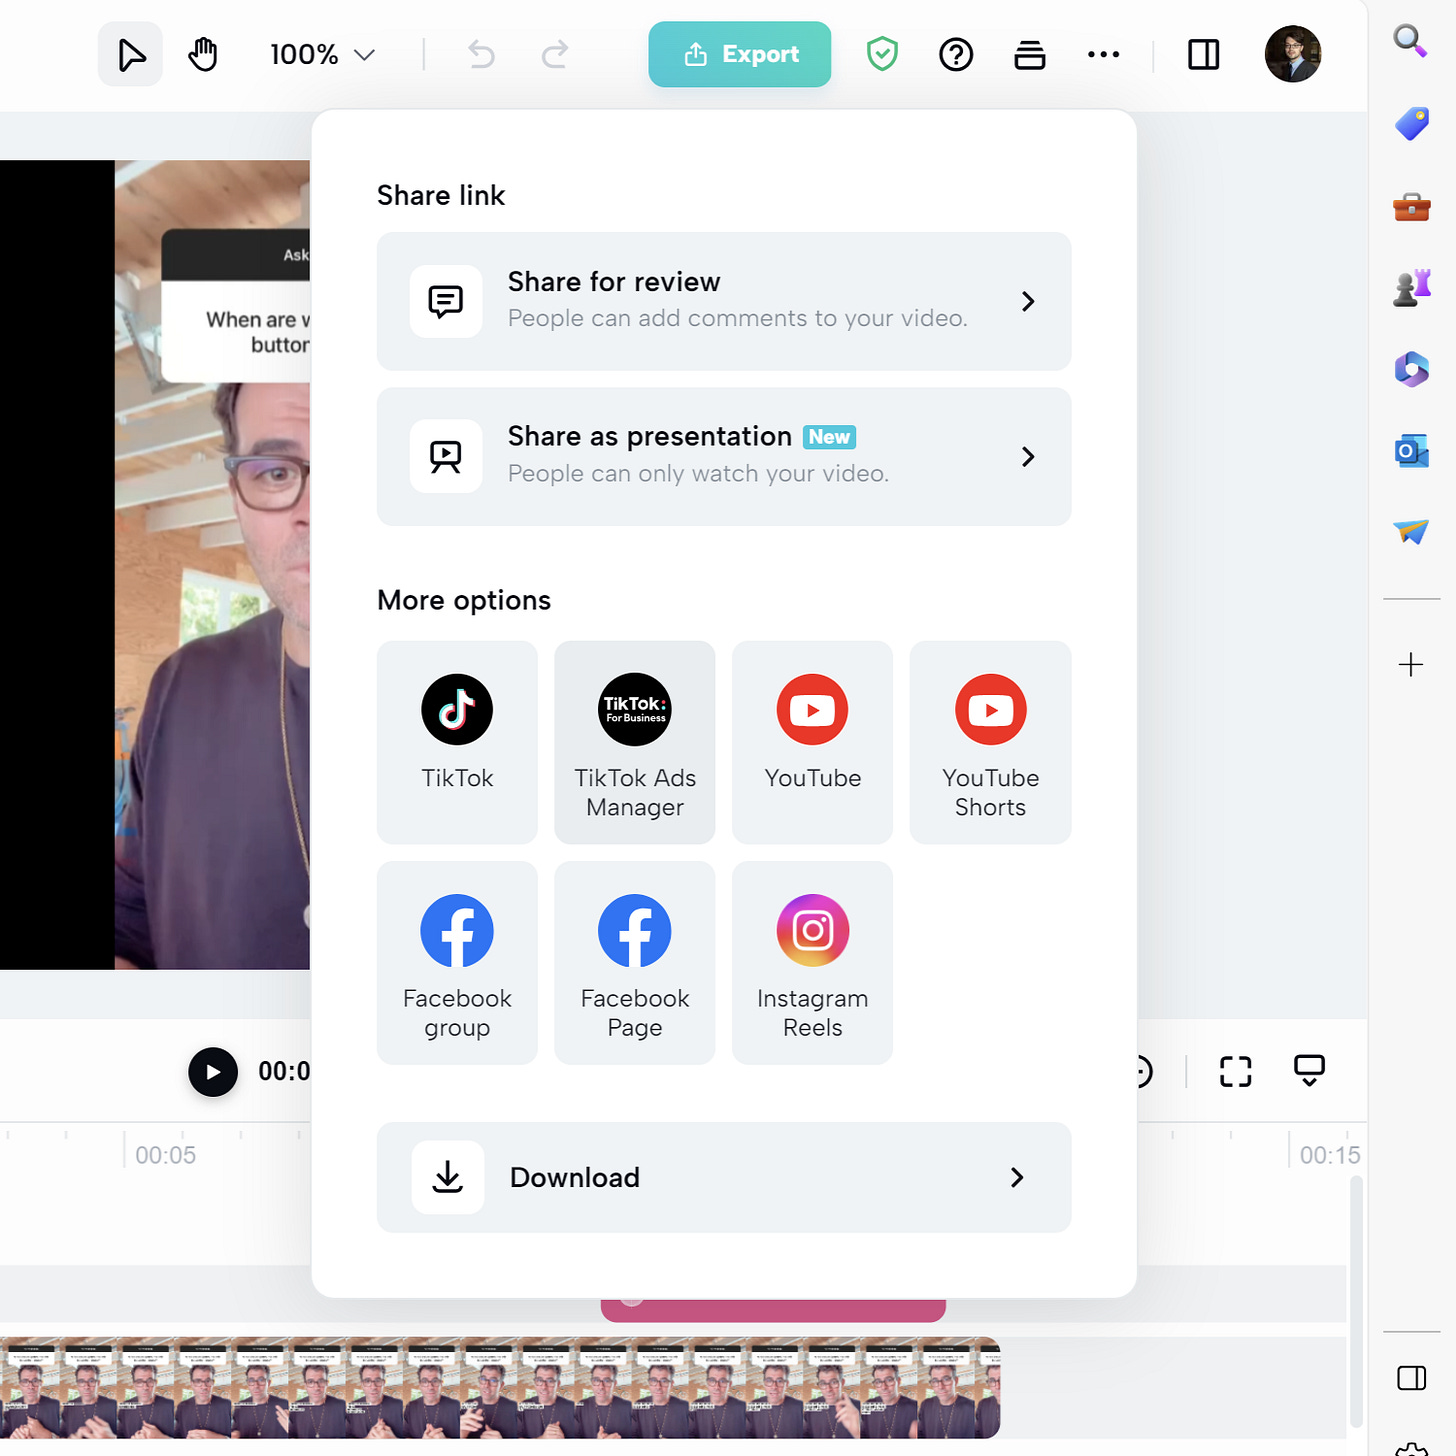Screen dimensions: 1456x1456
Task: Open the Outlook sidebar icon
Action: (x=1411, y=451)
